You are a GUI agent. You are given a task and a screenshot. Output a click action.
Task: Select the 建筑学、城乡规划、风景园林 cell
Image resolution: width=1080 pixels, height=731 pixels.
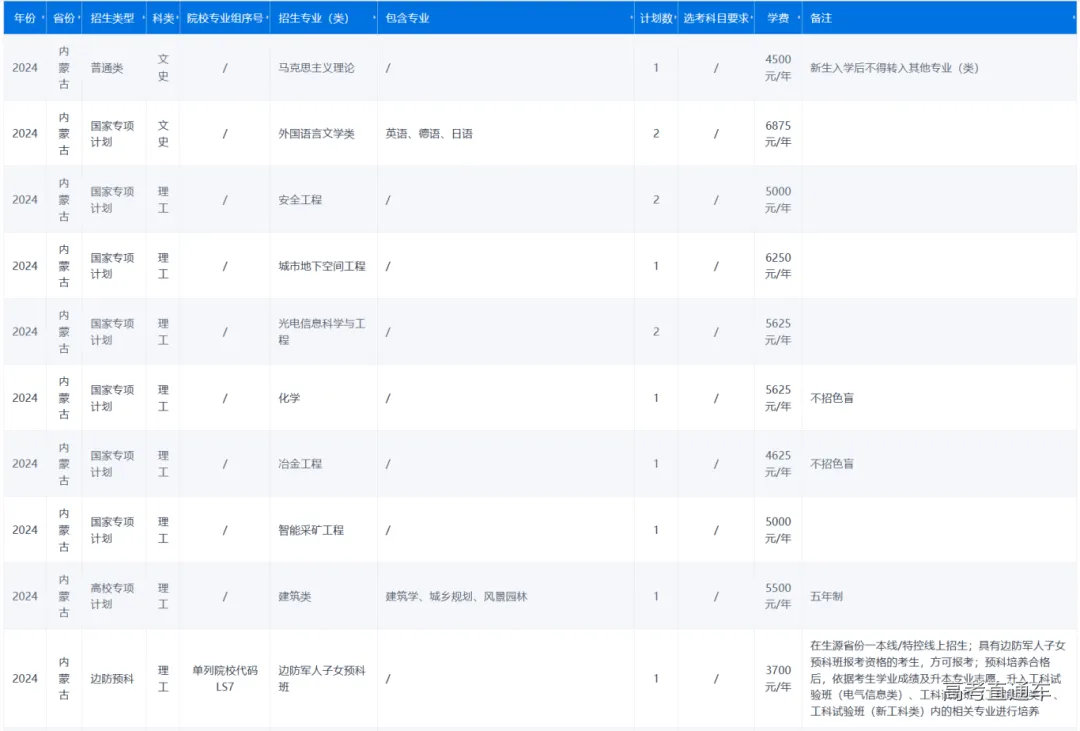point(456,596)
